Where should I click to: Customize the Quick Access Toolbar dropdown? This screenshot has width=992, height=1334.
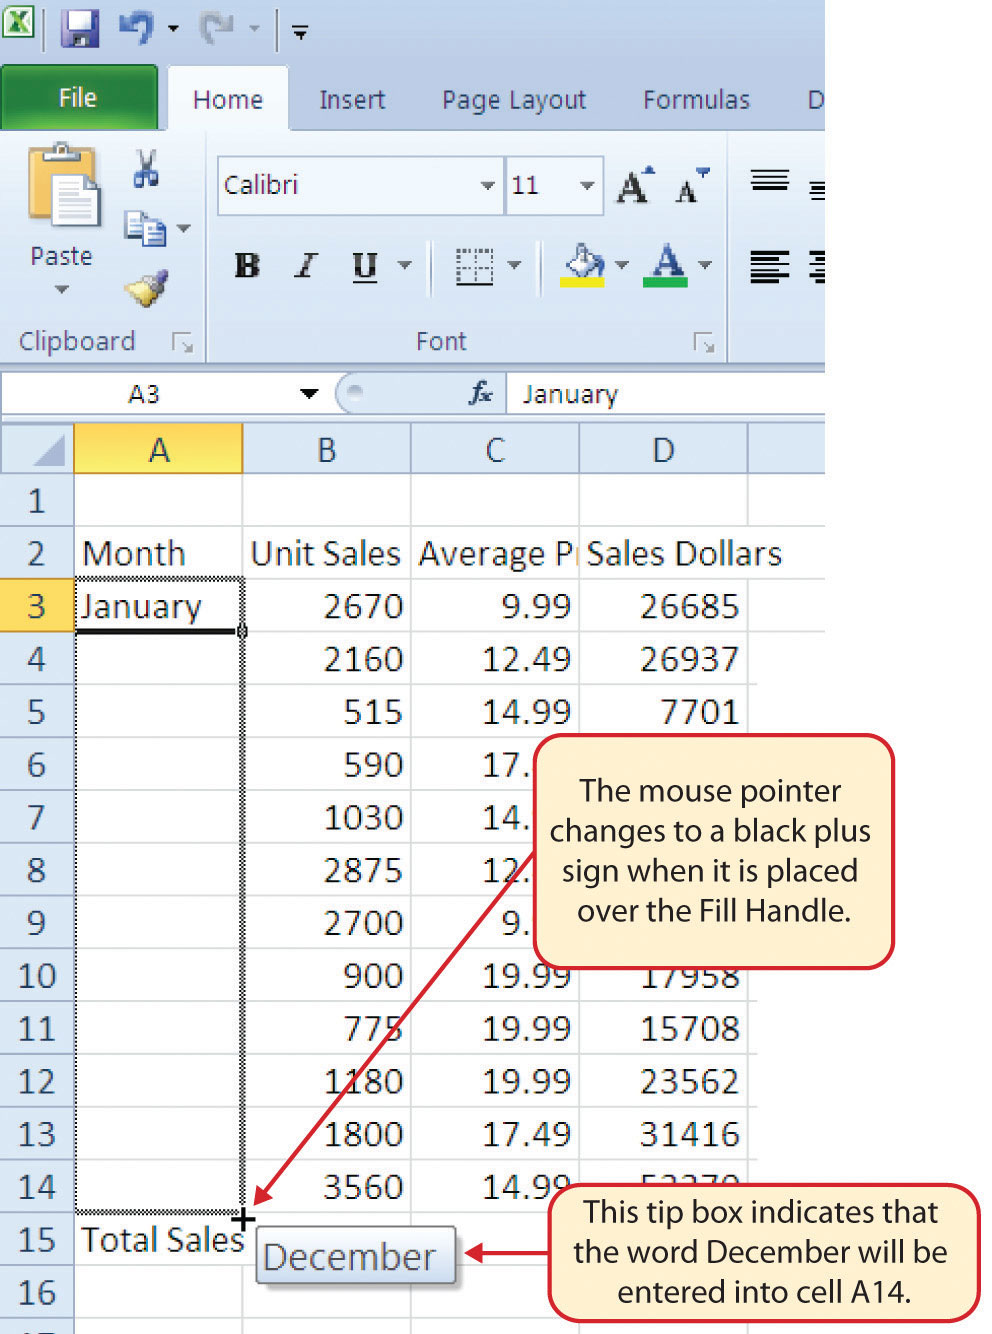tap(299, 32)
